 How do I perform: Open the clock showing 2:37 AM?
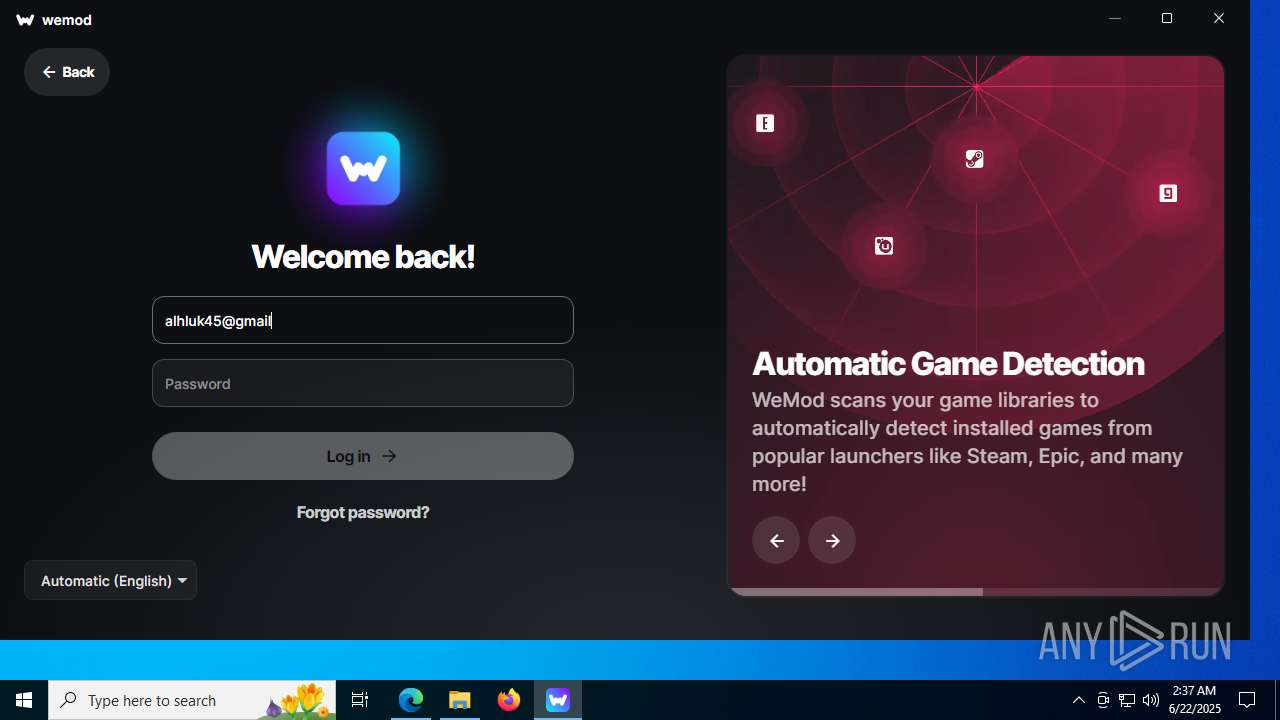(1194, 700)
